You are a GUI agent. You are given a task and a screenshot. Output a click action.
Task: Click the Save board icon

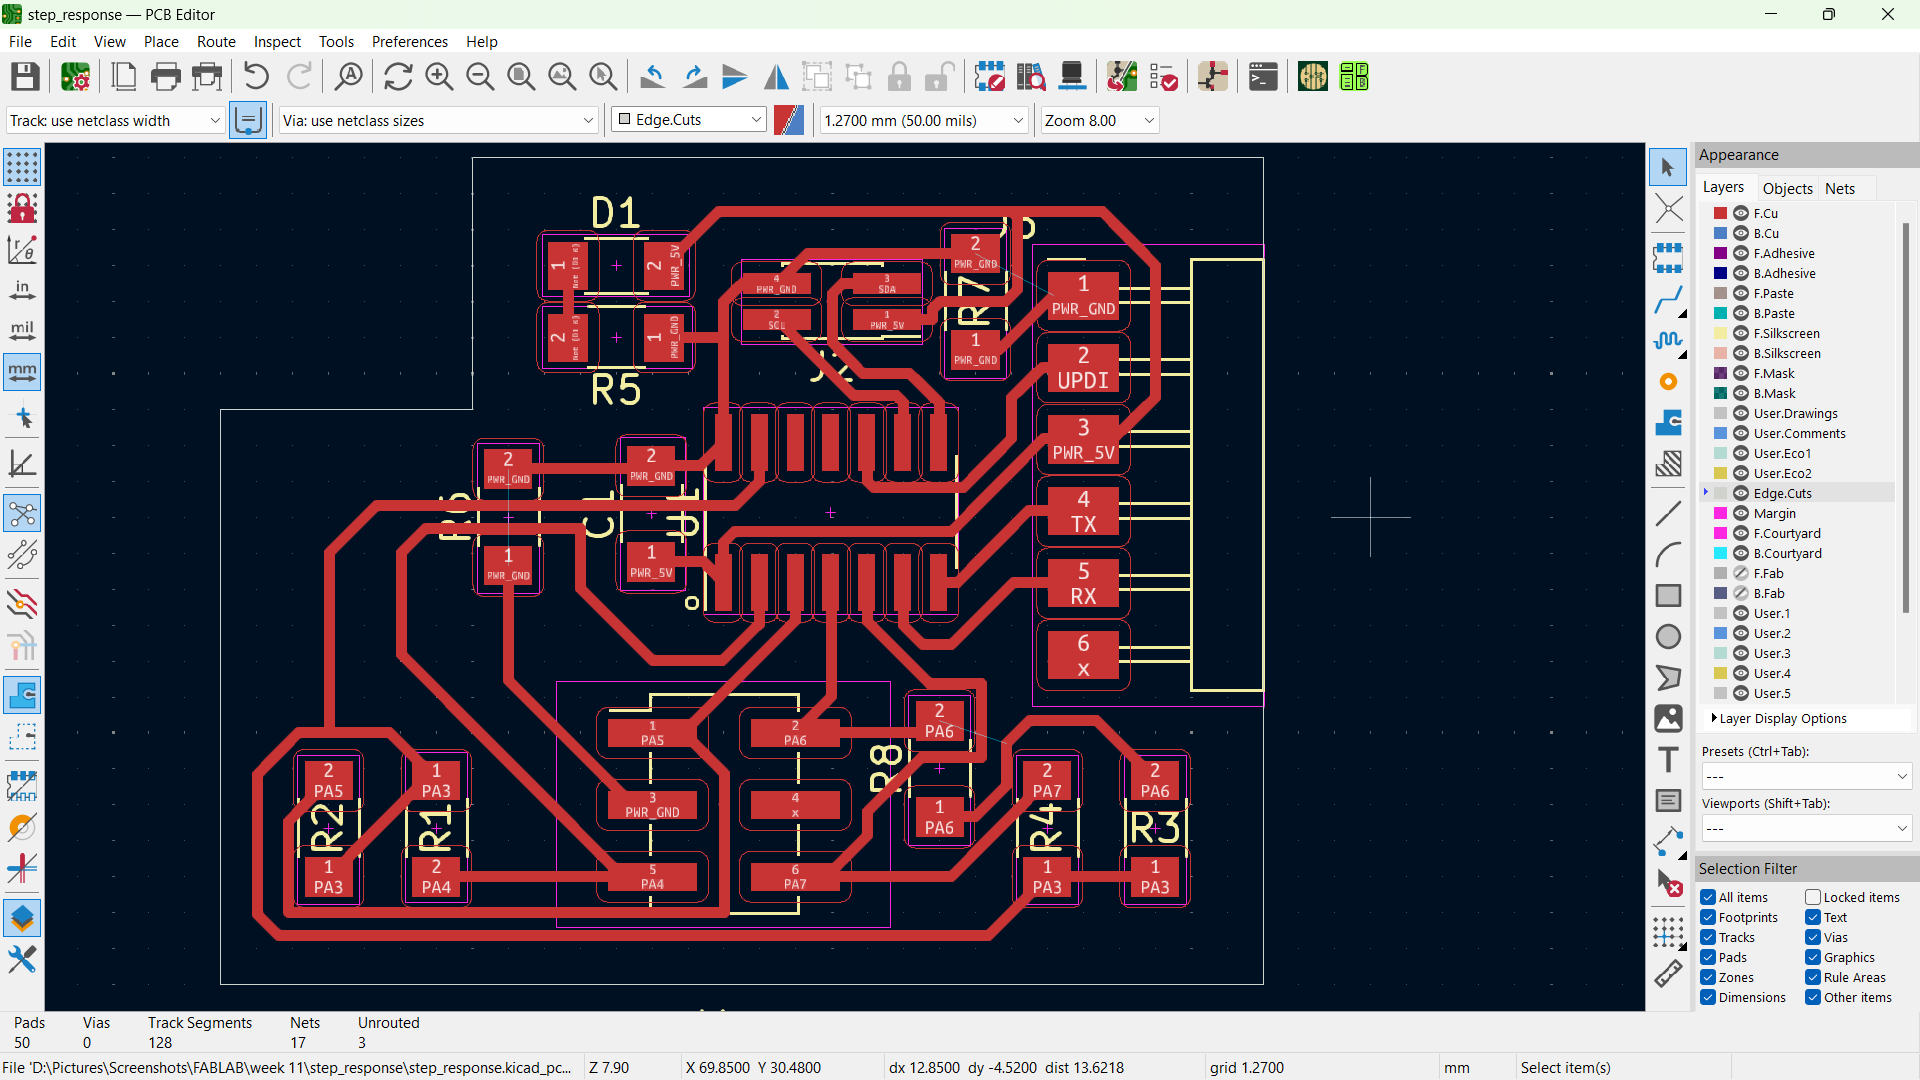(25, 77)
